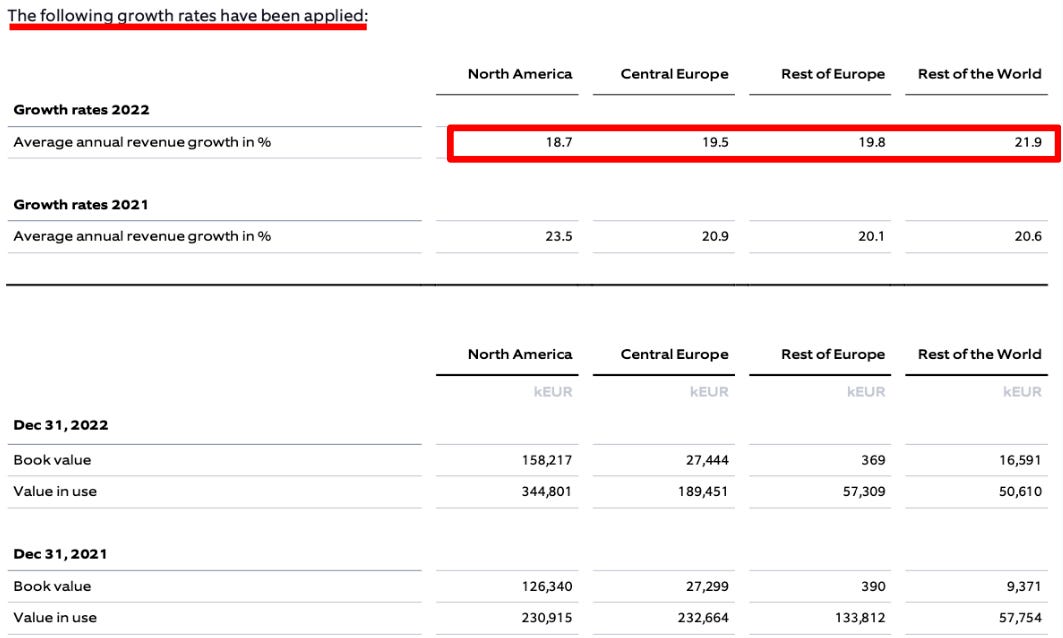The height and width of the screenshot is (638, 1063).
Task: Select value in use 344,801
Action: (546, 492)
